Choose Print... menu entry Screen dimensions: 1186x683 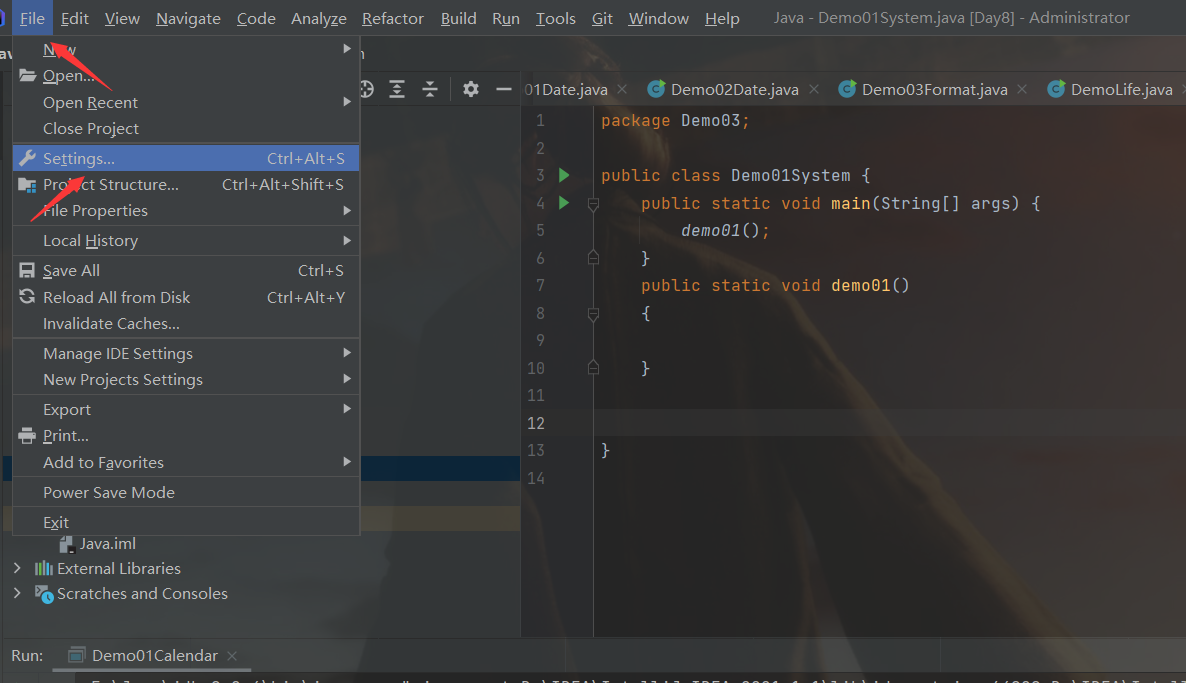pos(186,436)
